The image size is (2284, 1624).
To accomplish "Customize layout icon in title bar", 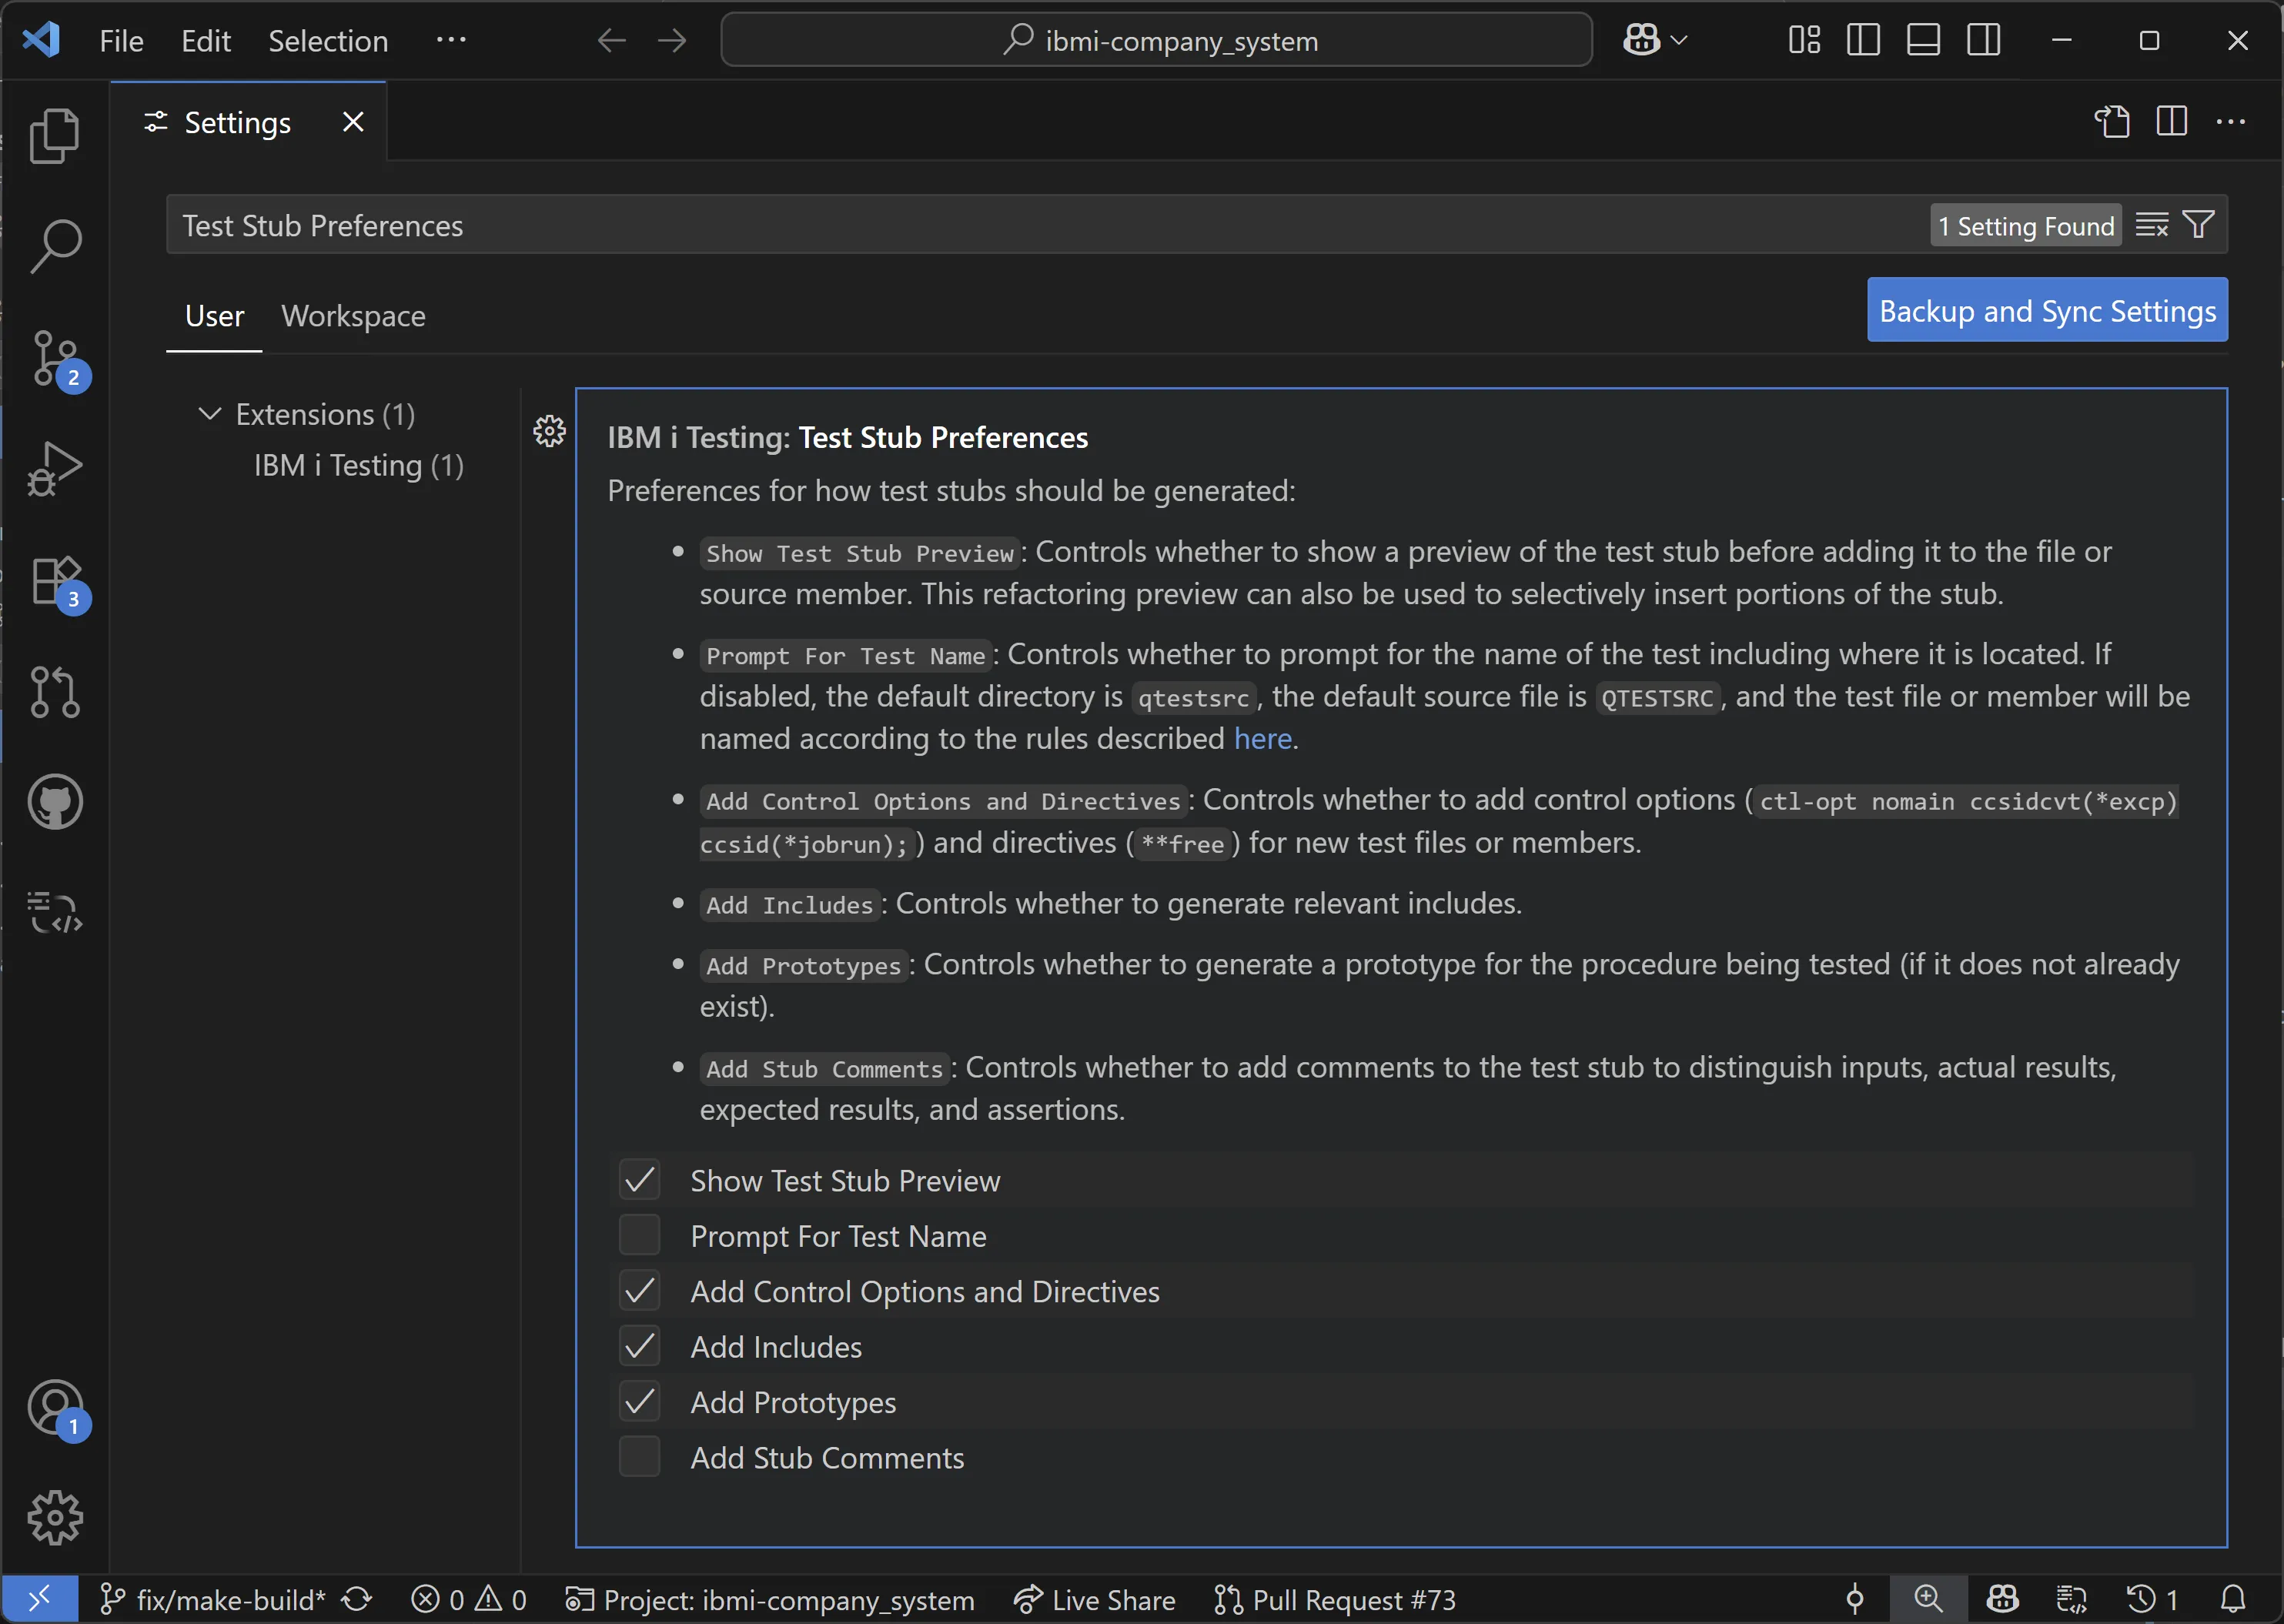I will point(1805,40).
